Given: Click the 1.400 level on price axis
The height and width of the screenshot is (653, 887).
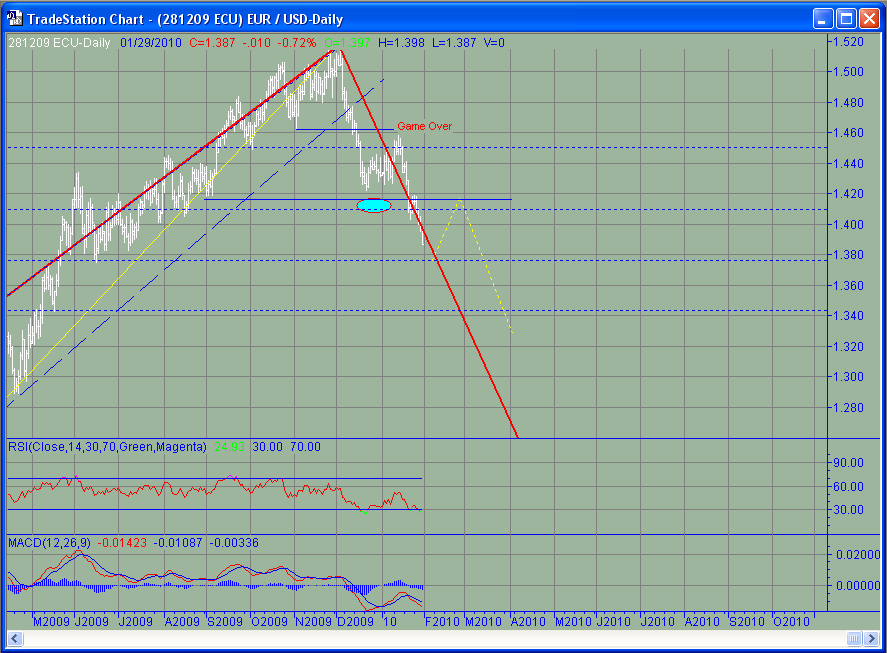Looking at the screenshot, I should tap(849, 225).
